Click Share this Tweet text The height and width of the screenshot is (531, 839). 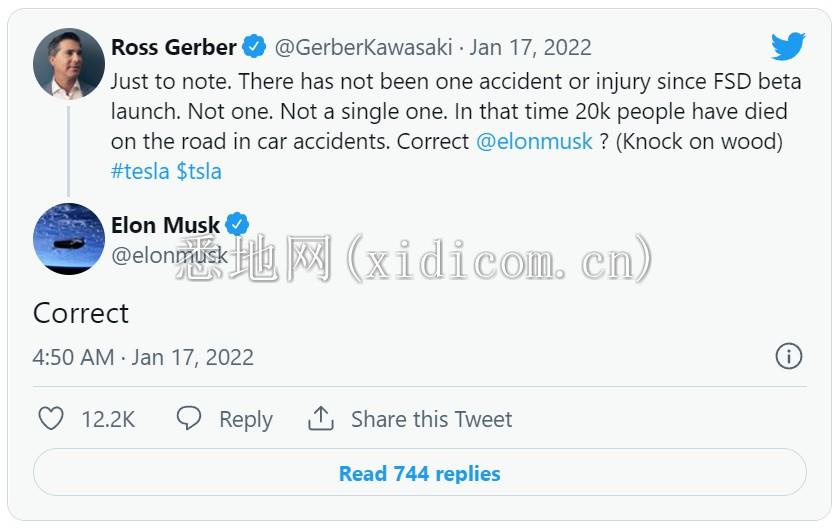pyautogui.click(x=431, y=419)
